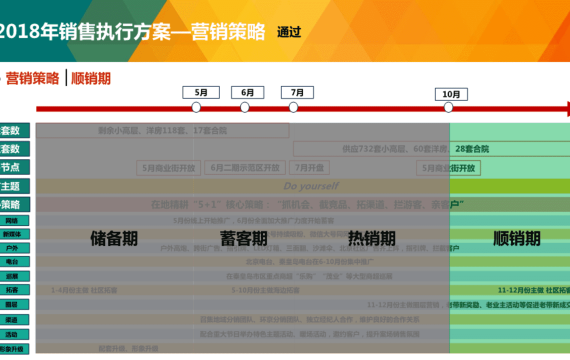Click the 顺销期 phase heading in green area
This screenshot has height=360, width=570.
(x=517, y=239)
